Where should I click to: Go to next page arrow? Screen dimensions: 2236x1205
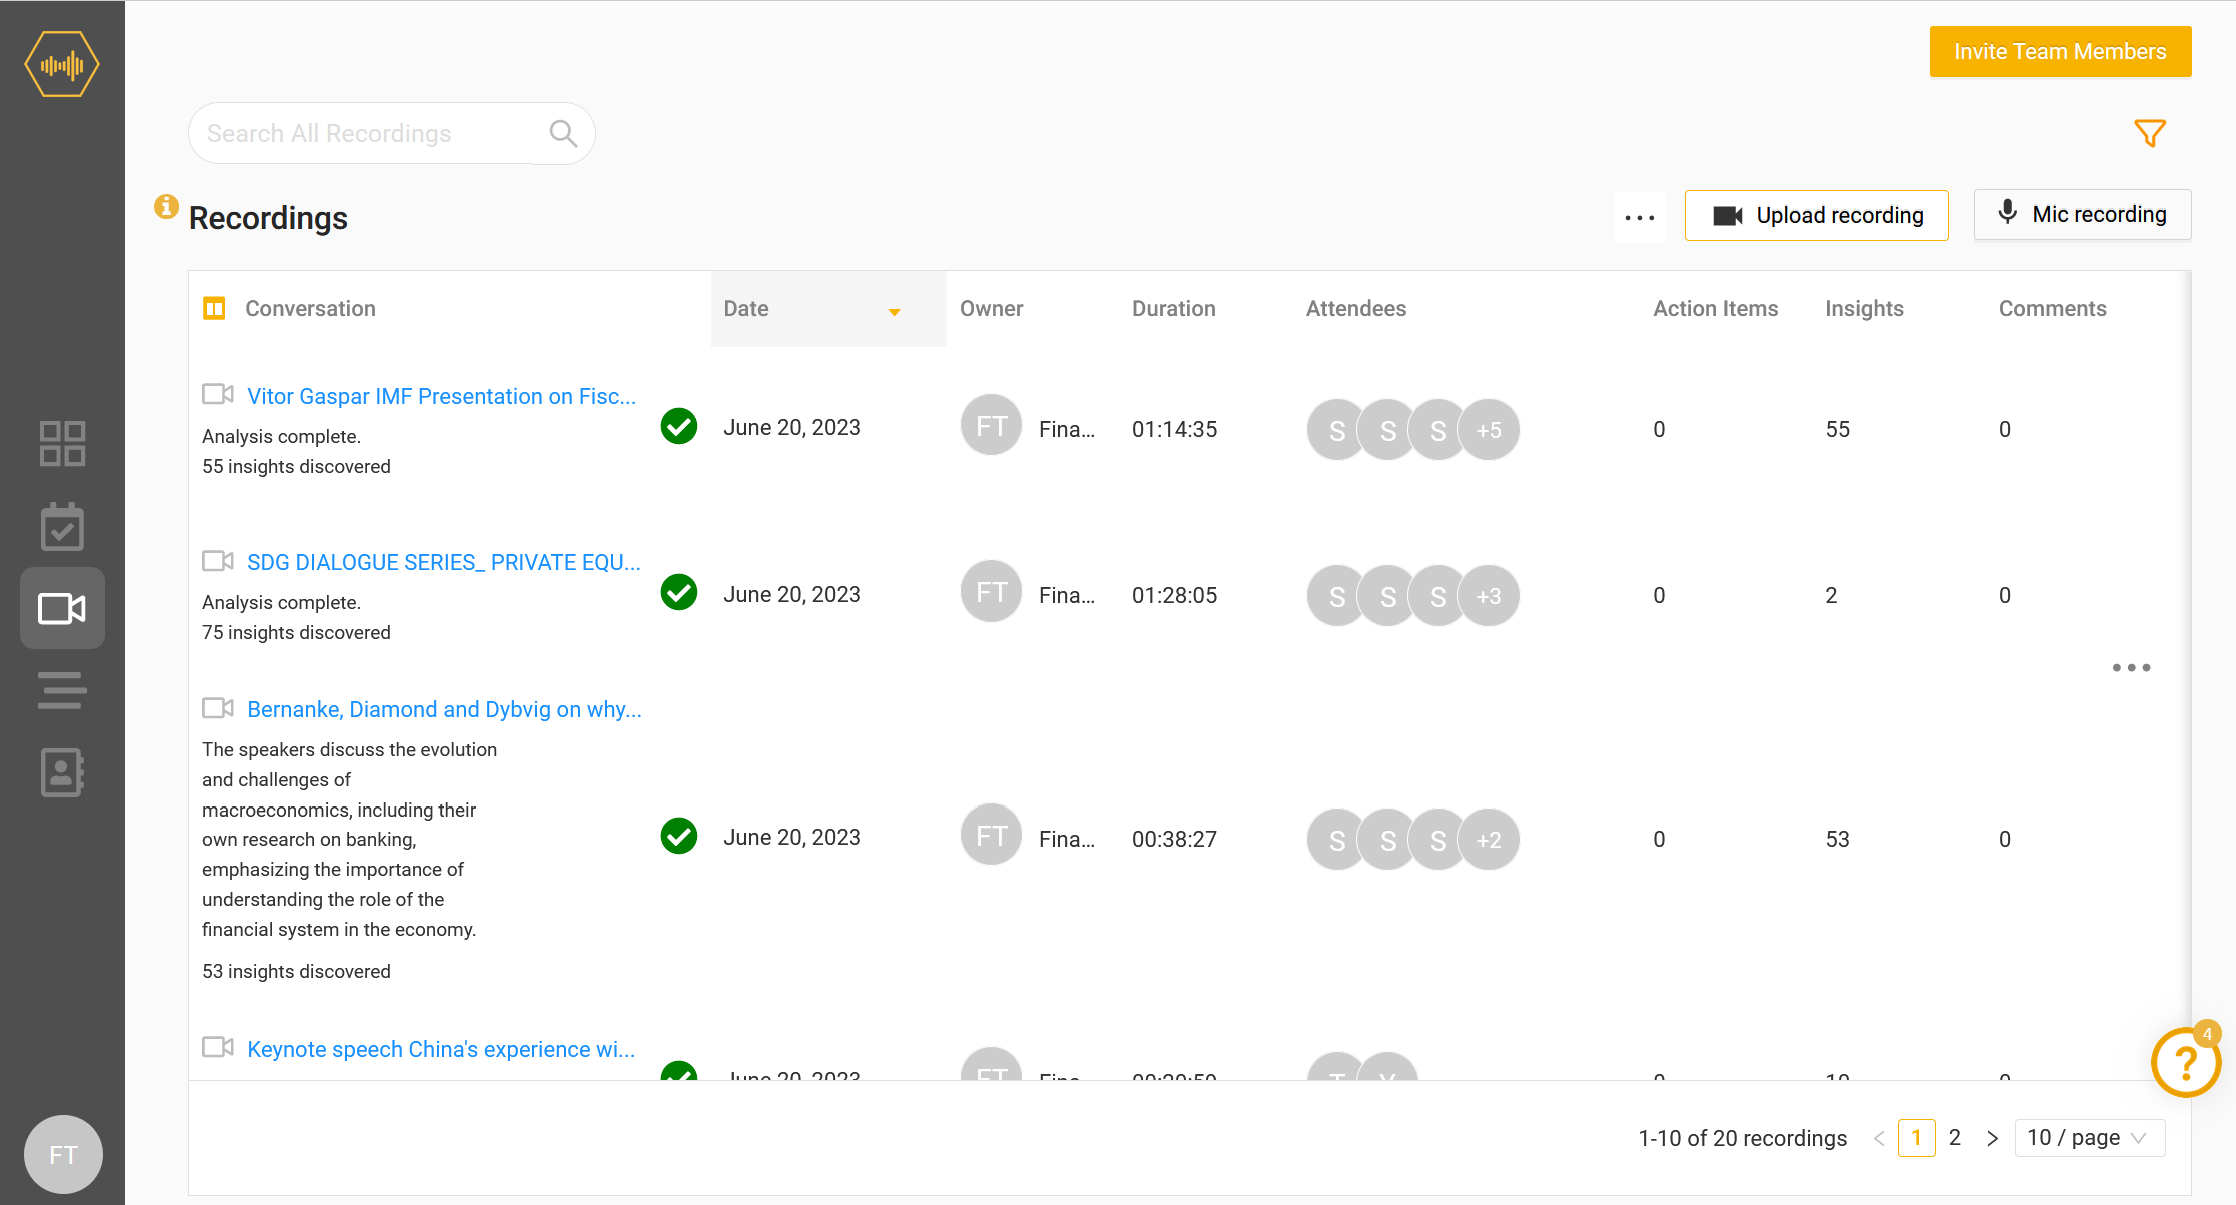tap(1993, 1138)
